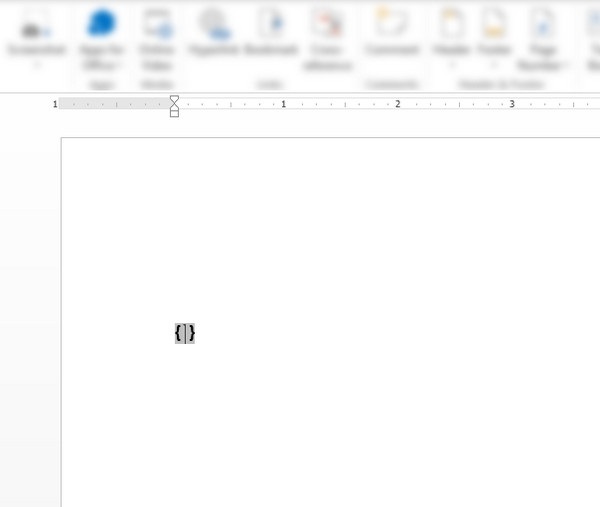Open the Footer dropdown arrow

click(495, 65)
